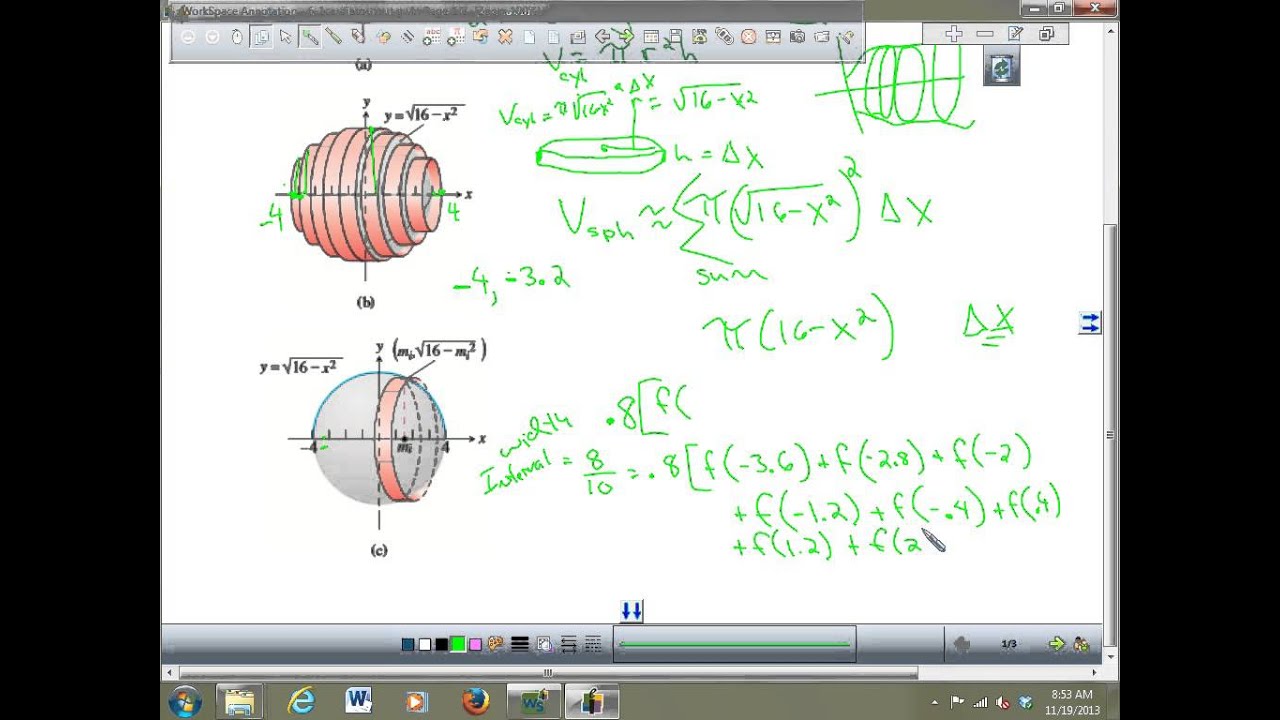
Task: Click the vertical scrollbar down arrow
Action: pyautogui.click(x=1111, y=655)
